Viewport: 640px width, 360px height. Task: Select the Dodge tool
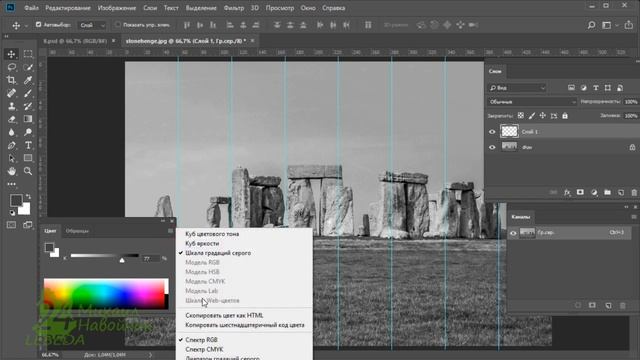click(x=28, y=132)
